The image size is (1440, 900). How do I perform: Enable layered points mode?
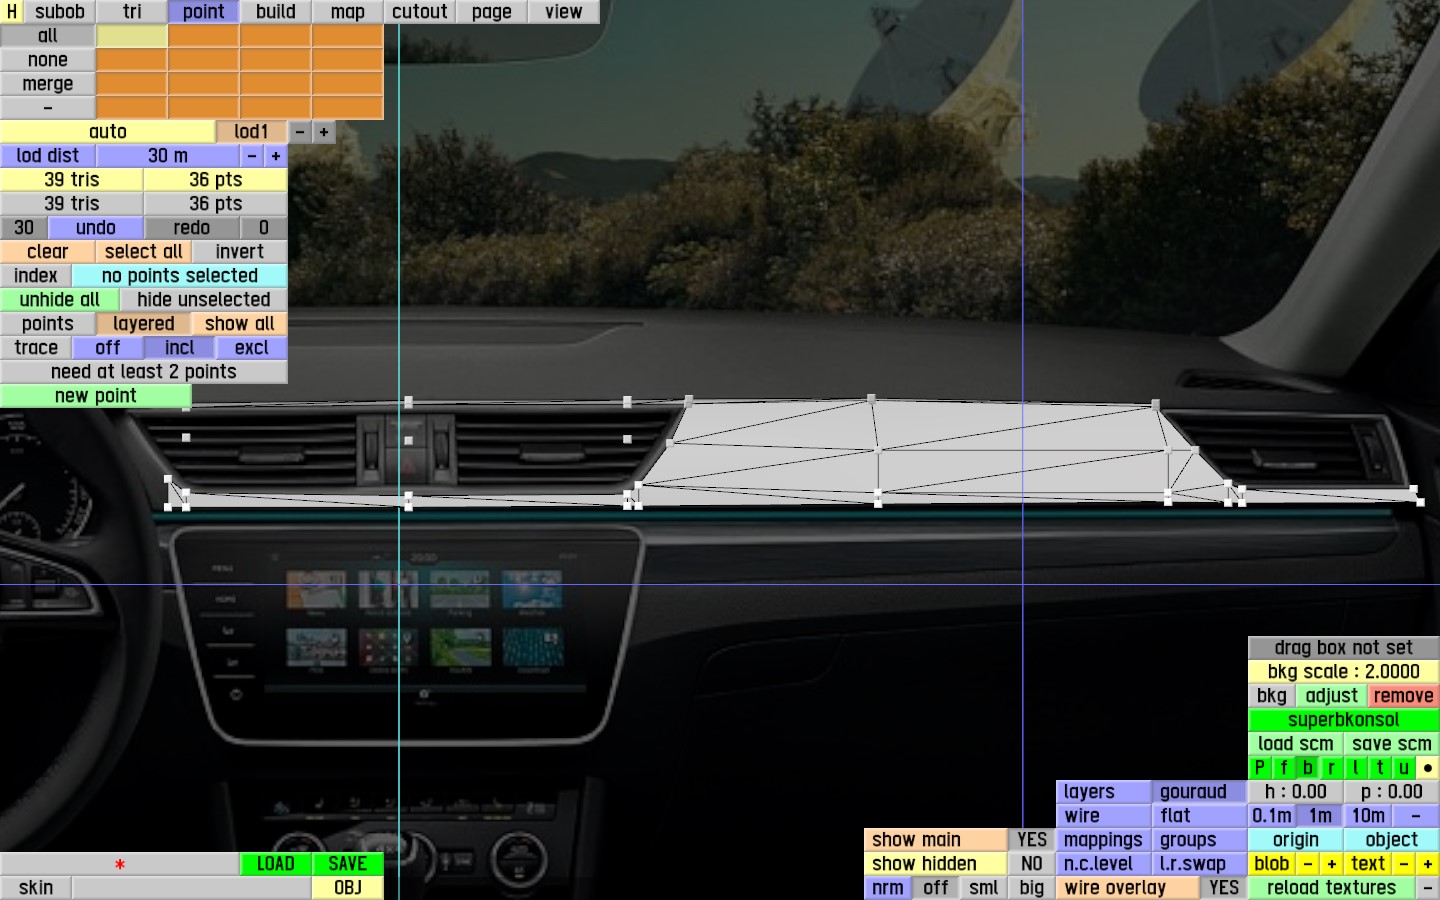tap(144, 324)
